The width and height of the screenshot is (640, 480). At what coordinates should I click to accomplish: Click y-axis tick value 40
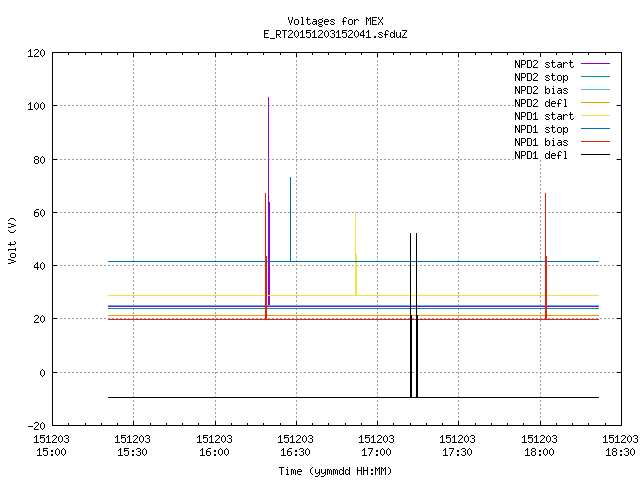coord(39,266)
